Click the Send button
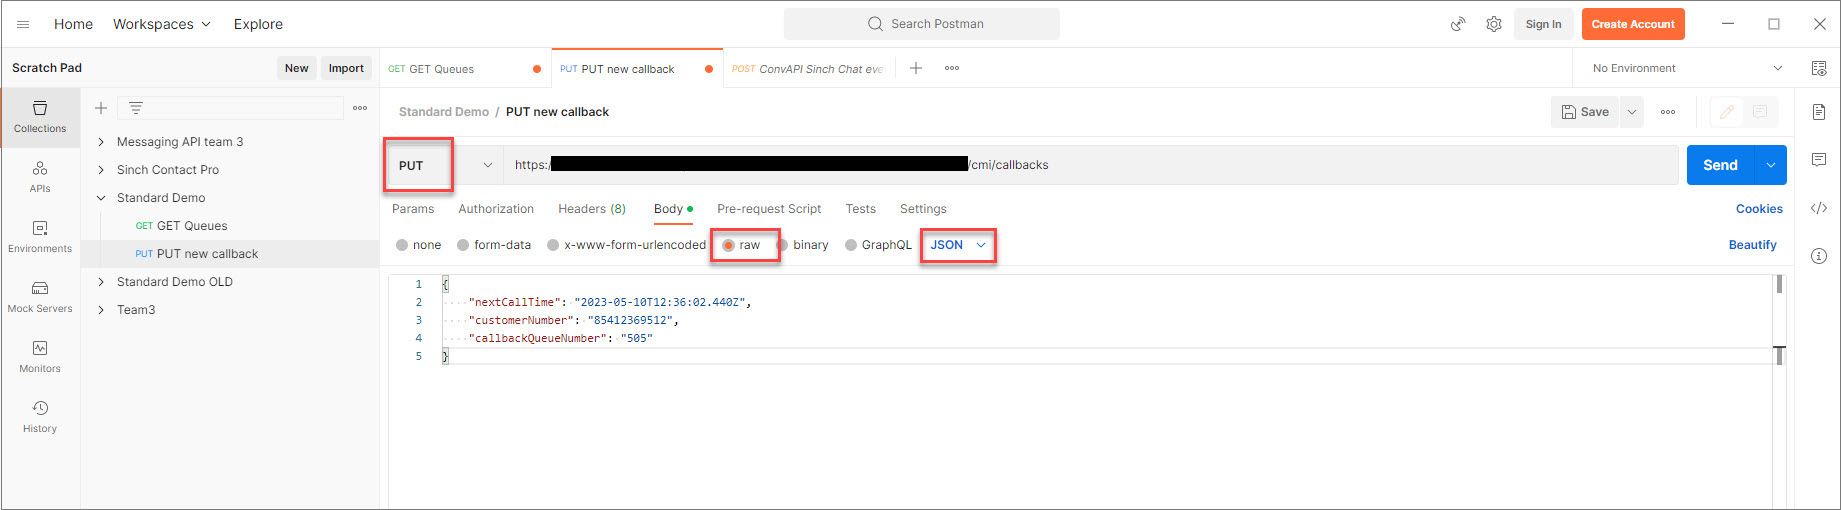This screenshot has height=510, width=1841. point(1721,165)
